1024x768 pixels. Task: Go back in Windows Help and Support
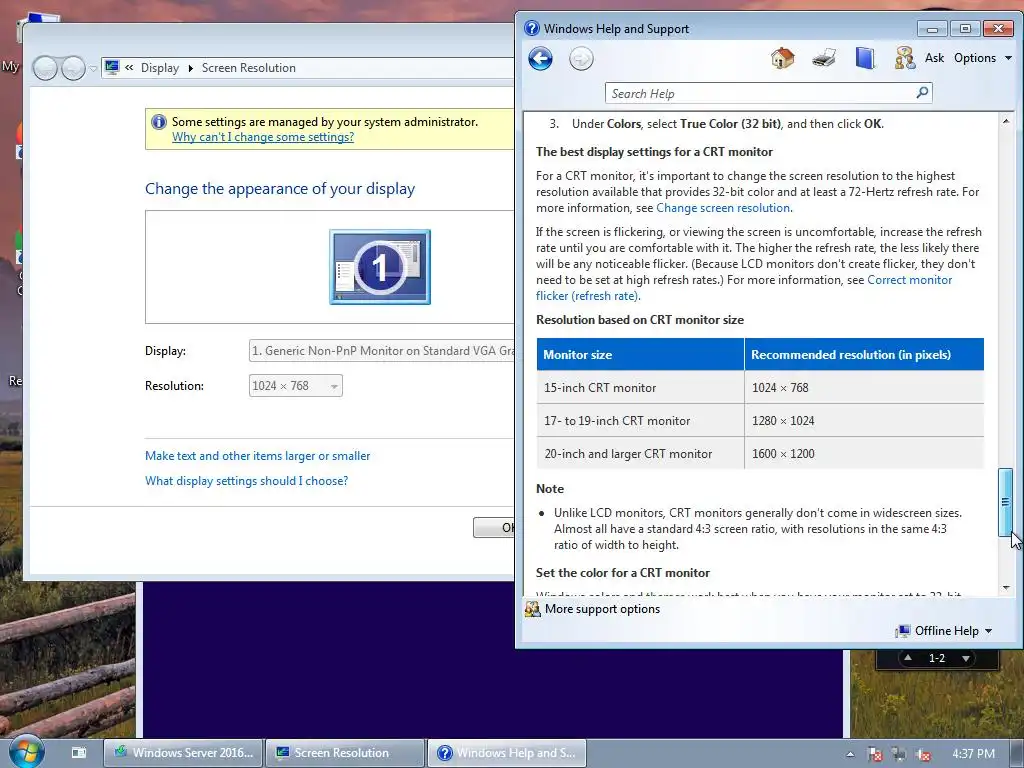(x=540, y=59)
